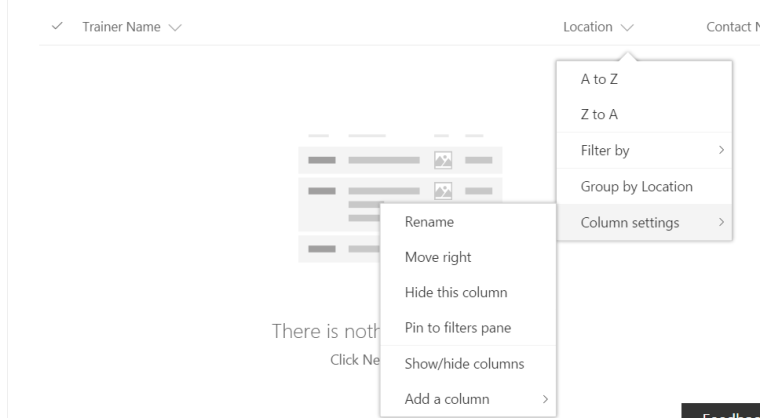Select the Contact column header

pyautogui.click(x=732, y=27)
